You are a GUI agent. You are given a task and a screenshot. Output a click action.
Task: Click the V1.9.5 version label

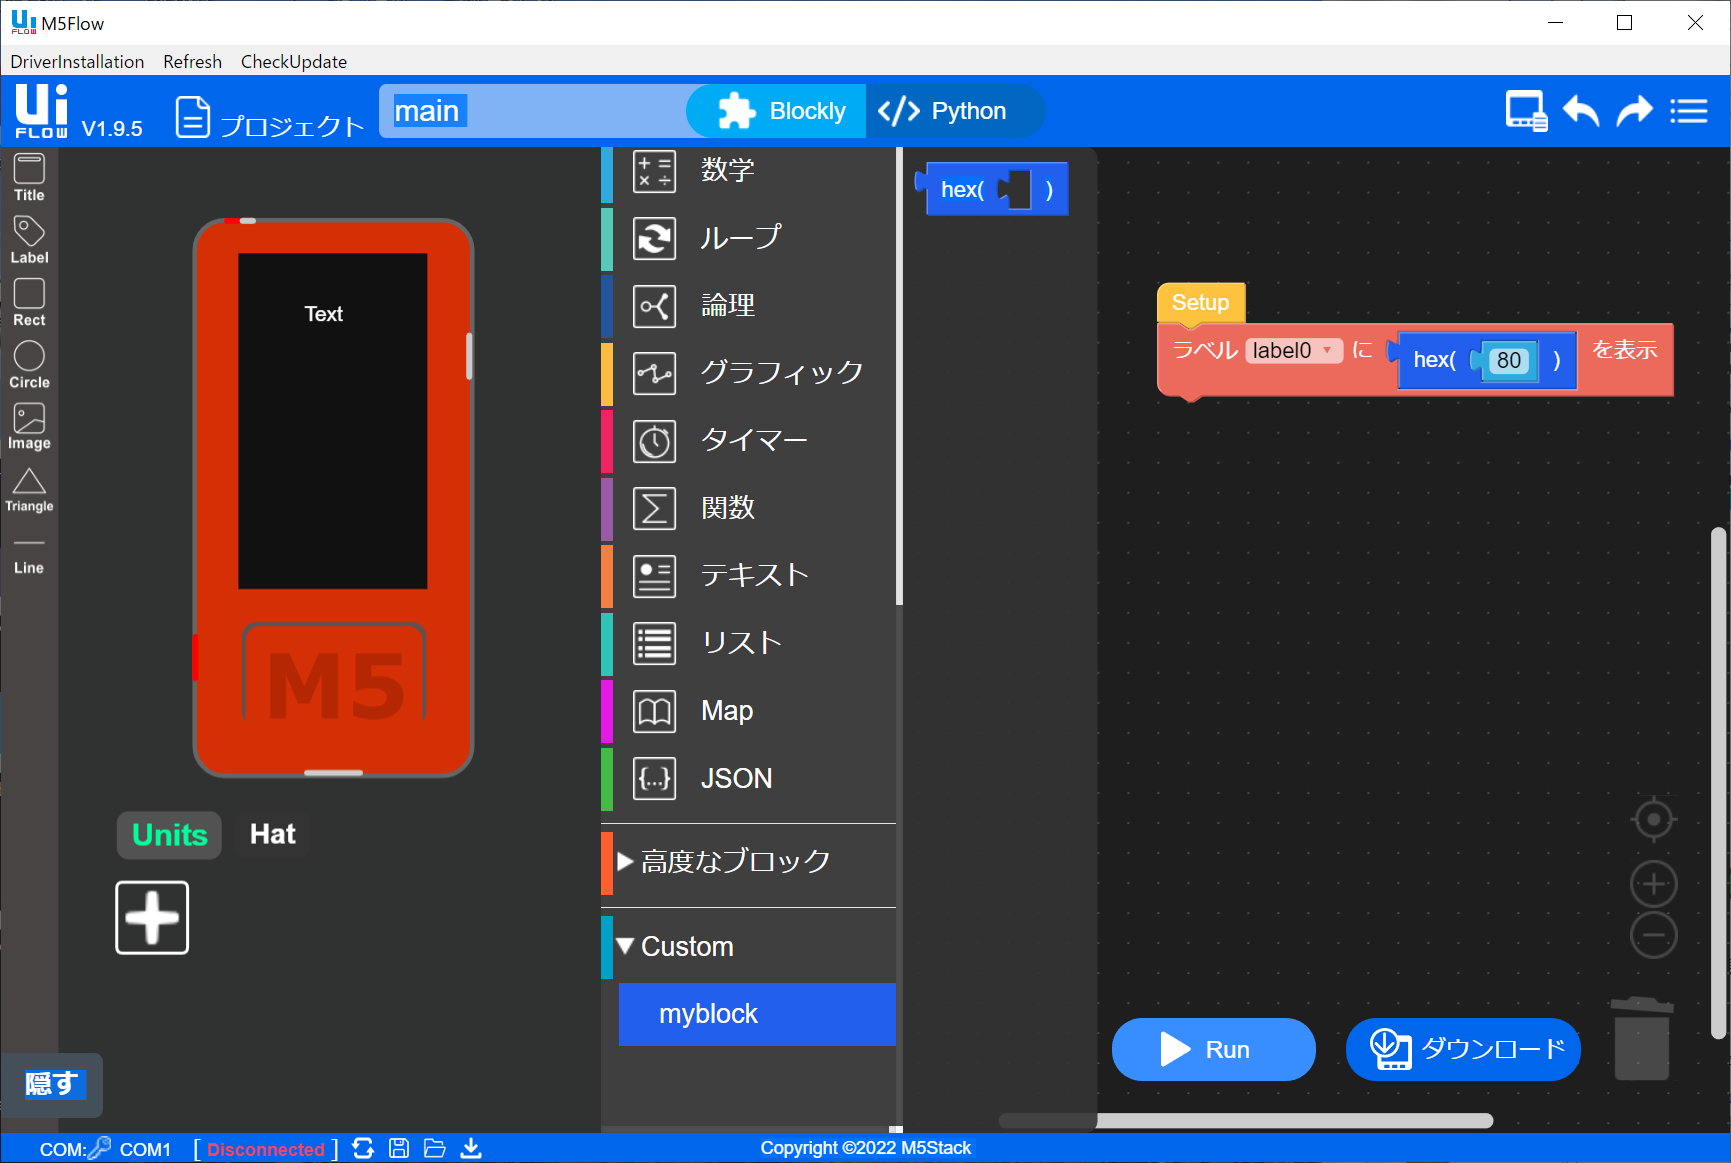(x=112, y=129)
